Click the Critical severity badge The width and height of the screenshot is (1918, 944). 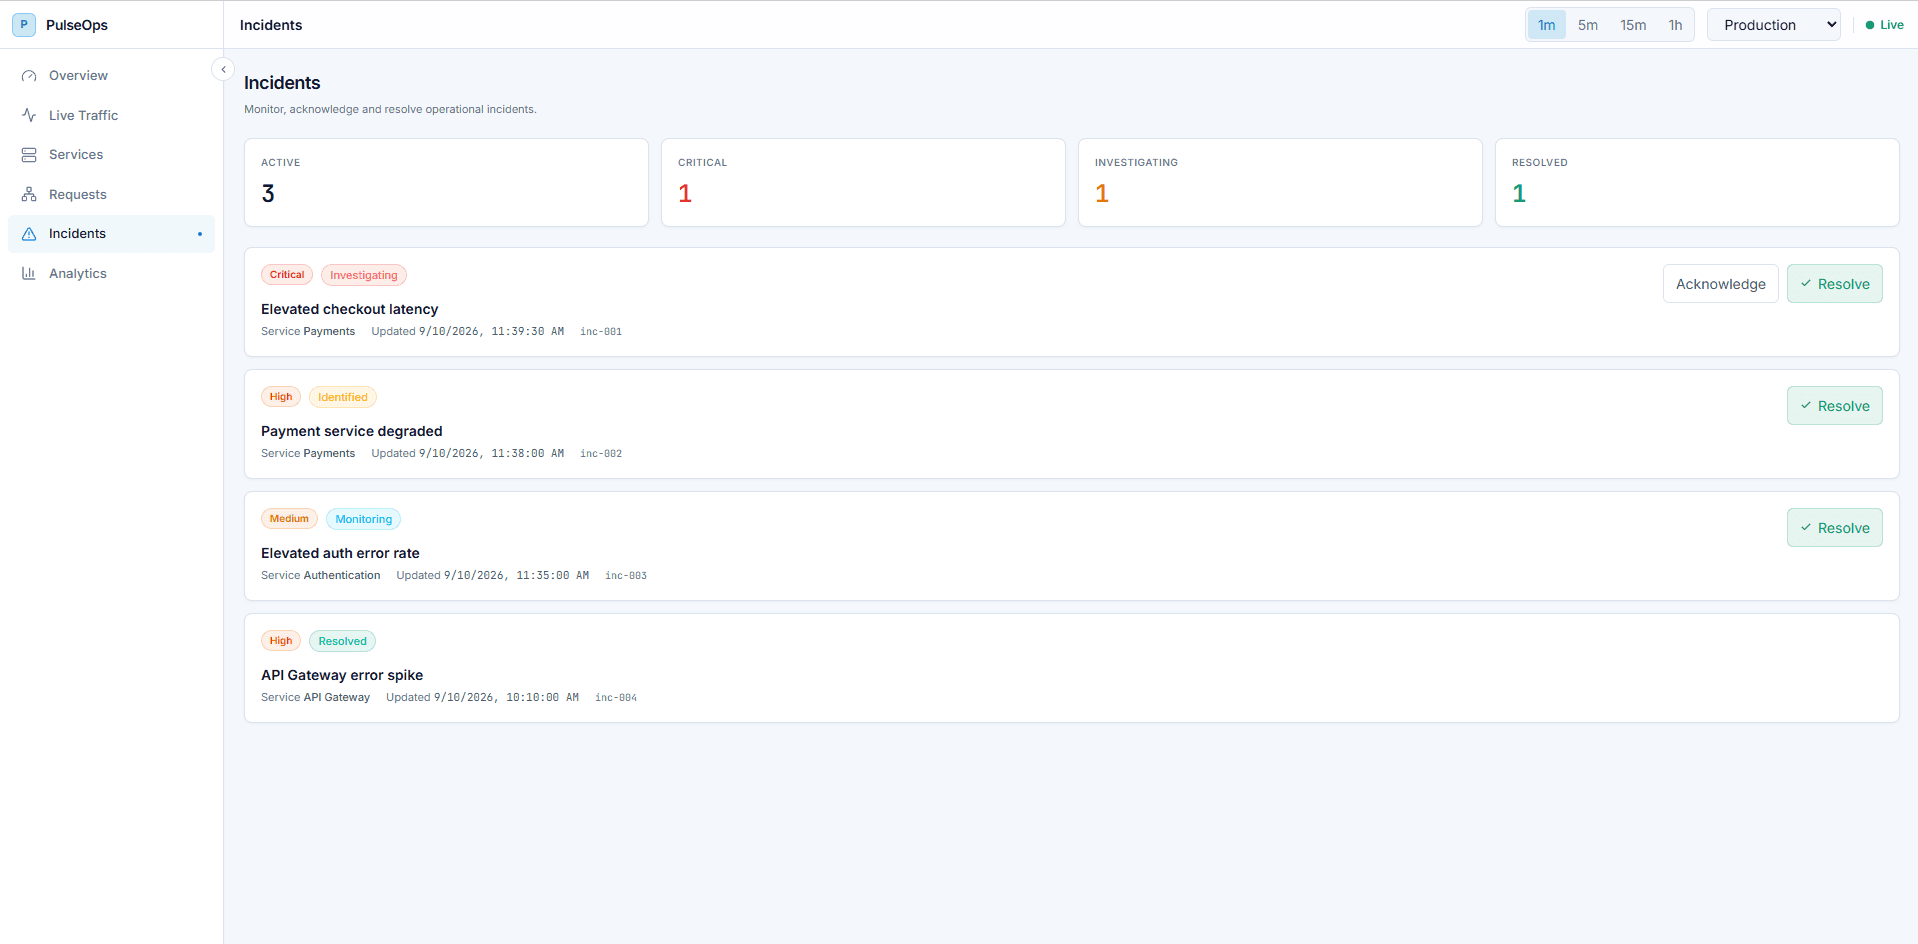[287, 275]
